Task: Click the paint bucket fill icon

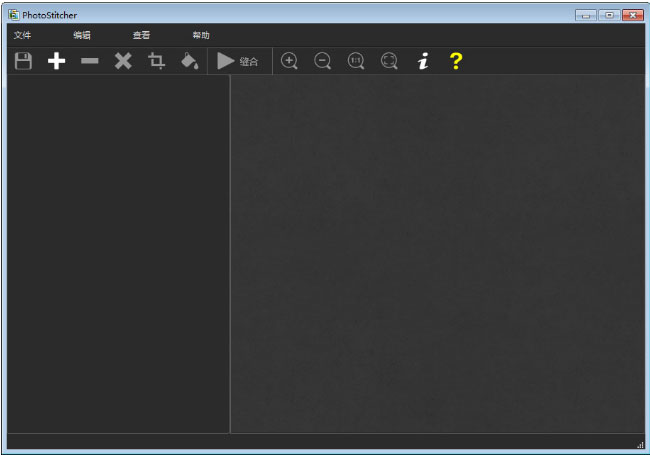Action: pyautogui.click(x=189, y=61)
